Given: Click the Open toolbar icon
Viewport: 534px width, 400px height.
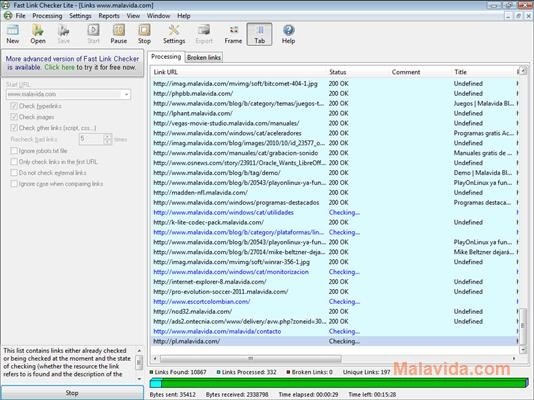Looking at the screenshot, I should [x=38, y=34].
